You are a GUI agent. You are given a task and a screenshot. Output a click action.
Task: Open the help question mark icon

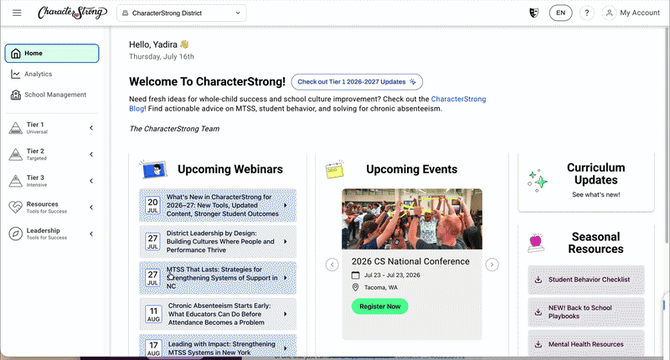coord(587,13)
